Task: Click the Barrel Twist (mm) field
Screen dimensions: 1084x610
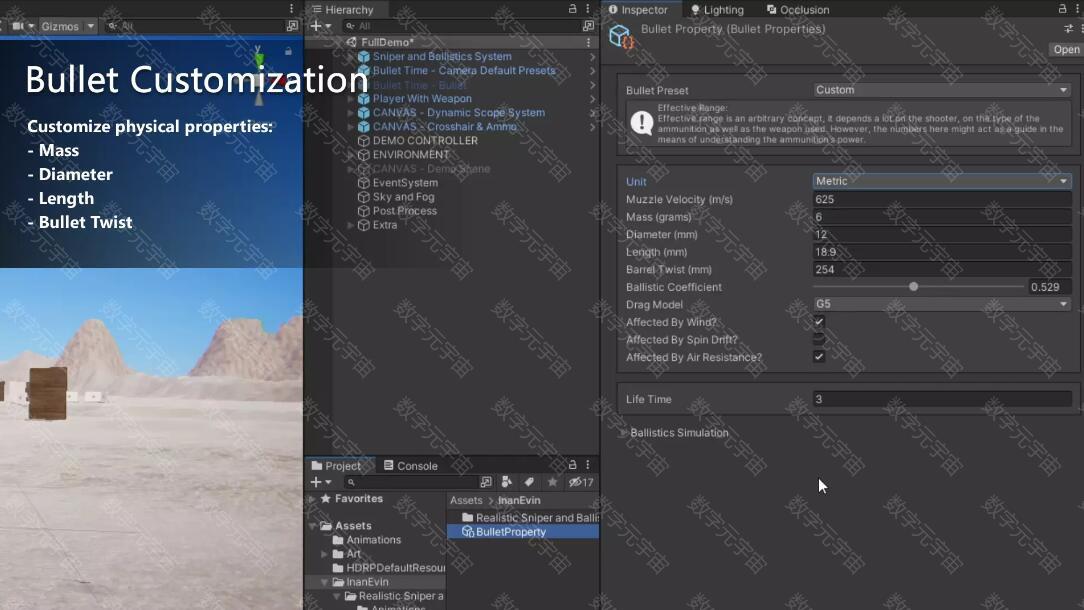Action: click(x=942, y=270)
